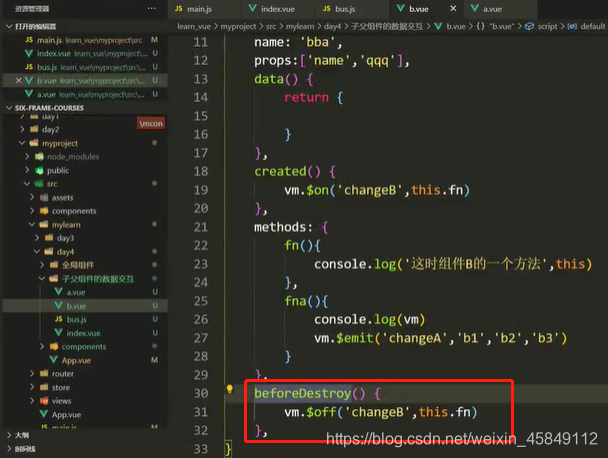Open bus.js in open editors list
Viewport: 608px width, 458px height.
(x=85, y=67)
